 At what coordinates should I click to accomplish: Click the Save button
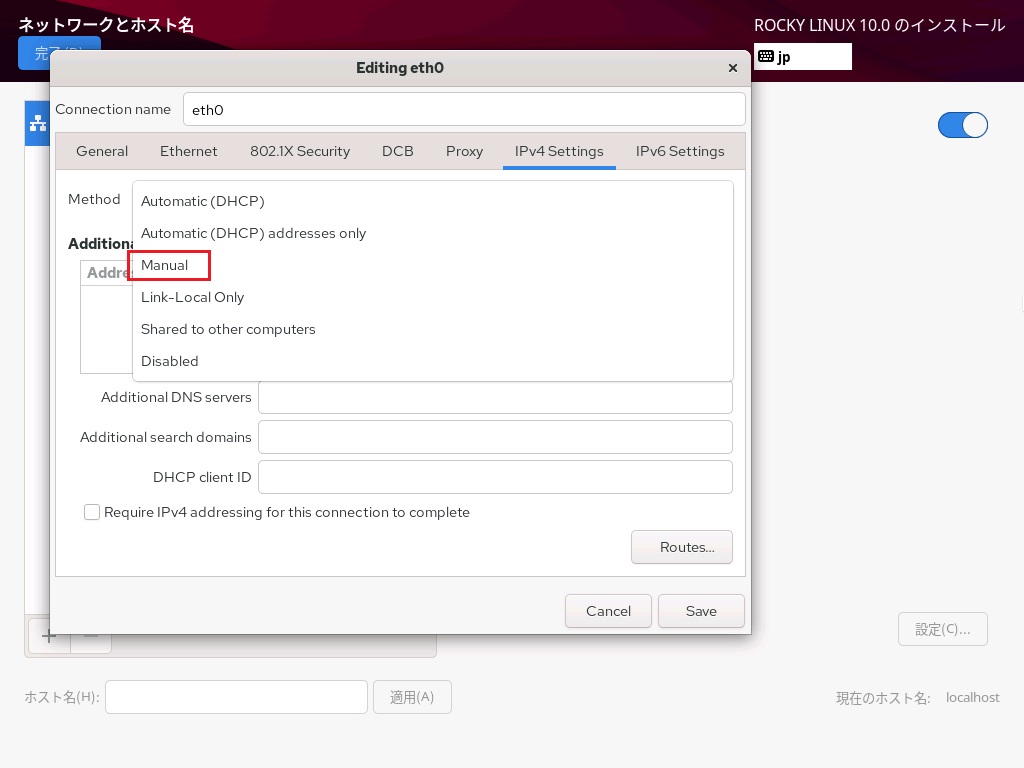click(x=700, y=611)
